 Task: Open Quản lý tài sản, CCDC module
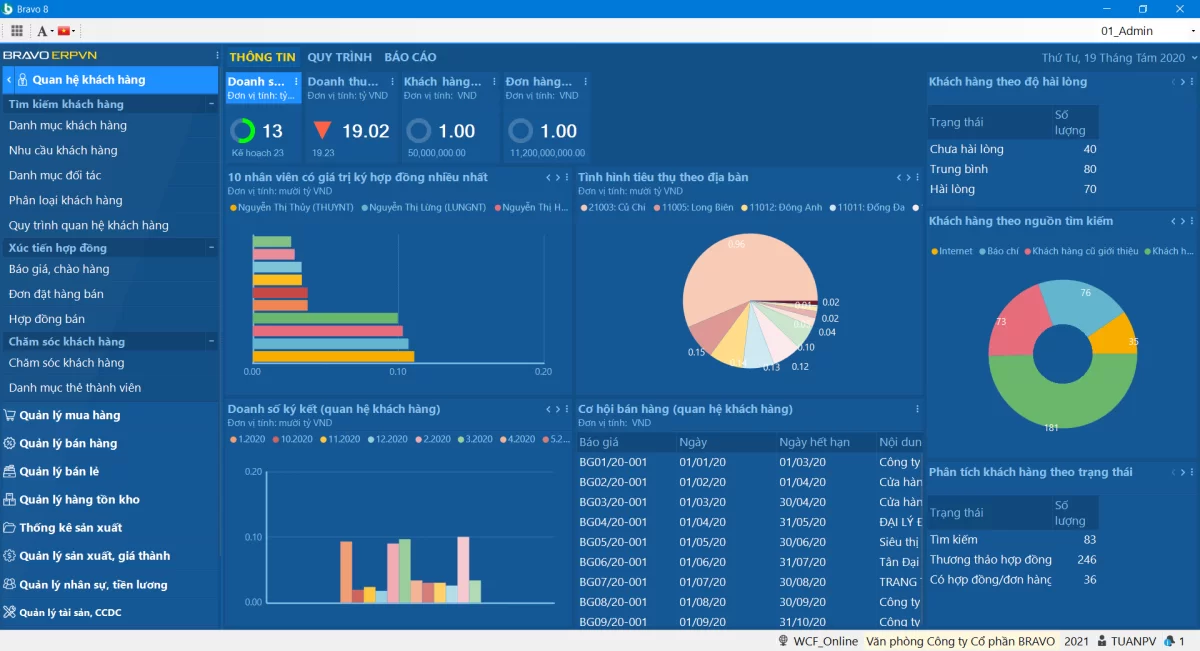pos(70,612)
